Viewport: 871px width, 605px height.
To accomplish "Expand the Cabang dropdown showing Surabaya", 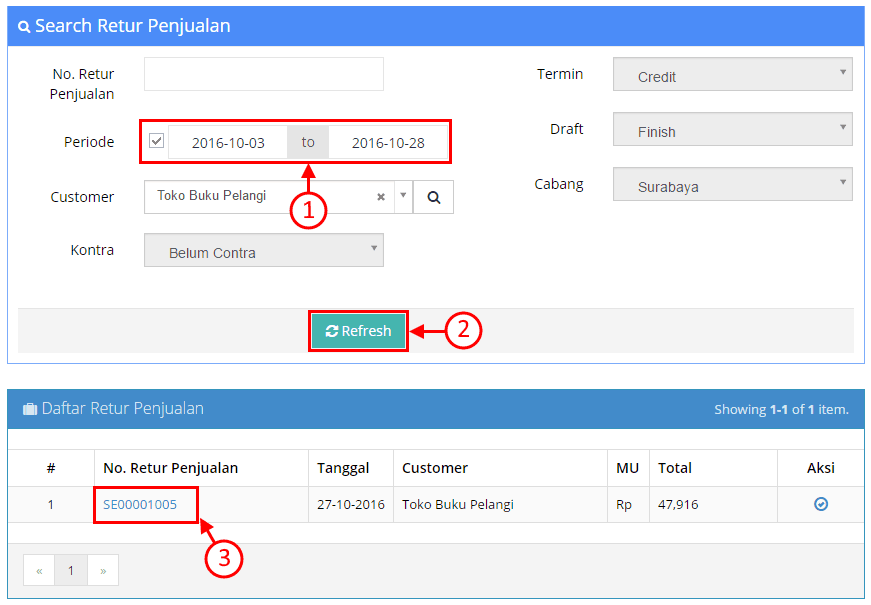I will coord(732,185).
